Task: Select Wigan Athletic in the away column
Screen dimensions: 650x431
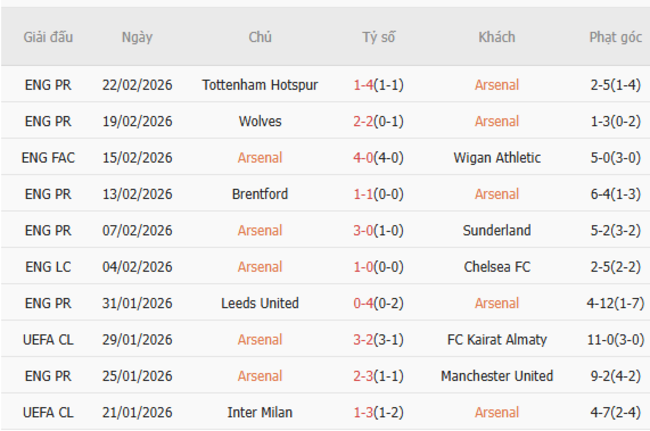Action: coord(497,158)
